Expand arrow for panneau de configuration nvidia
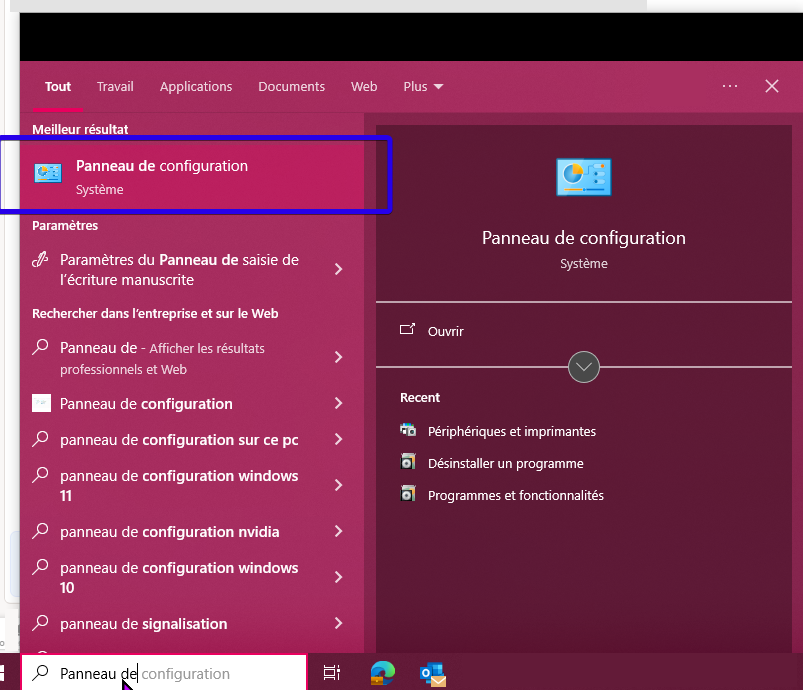This screenshot has width=803, height=690. [339, 531]
